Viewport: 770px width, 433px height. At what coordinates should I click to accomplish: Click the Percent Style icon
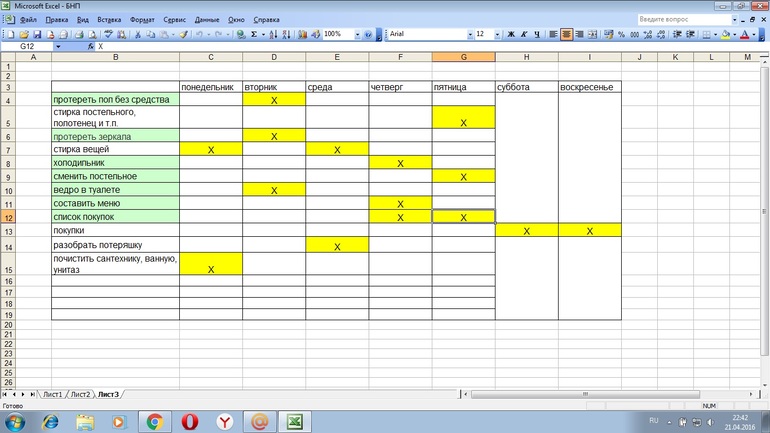pos(621,34)
